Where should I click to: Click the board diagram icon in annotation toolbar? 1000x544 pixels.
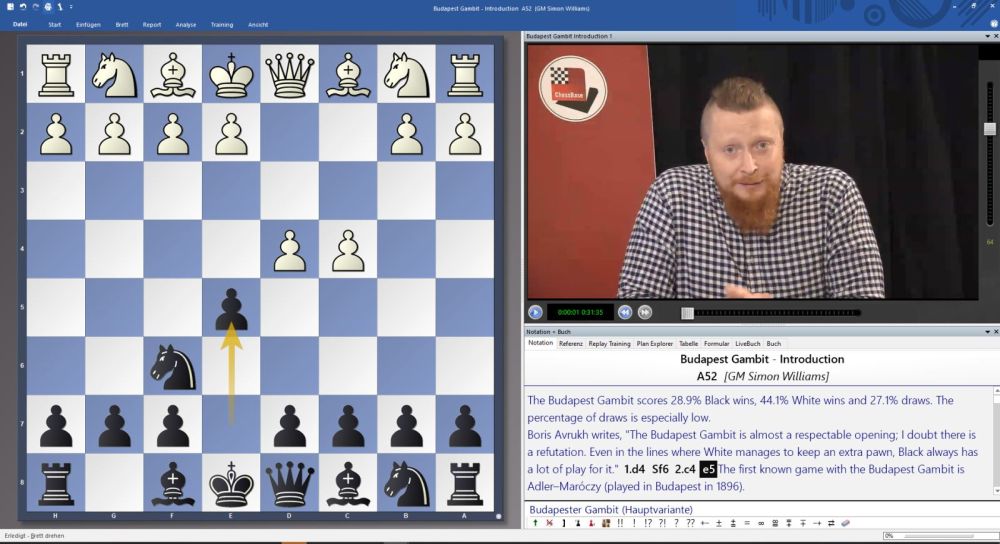tap(606, 523)
